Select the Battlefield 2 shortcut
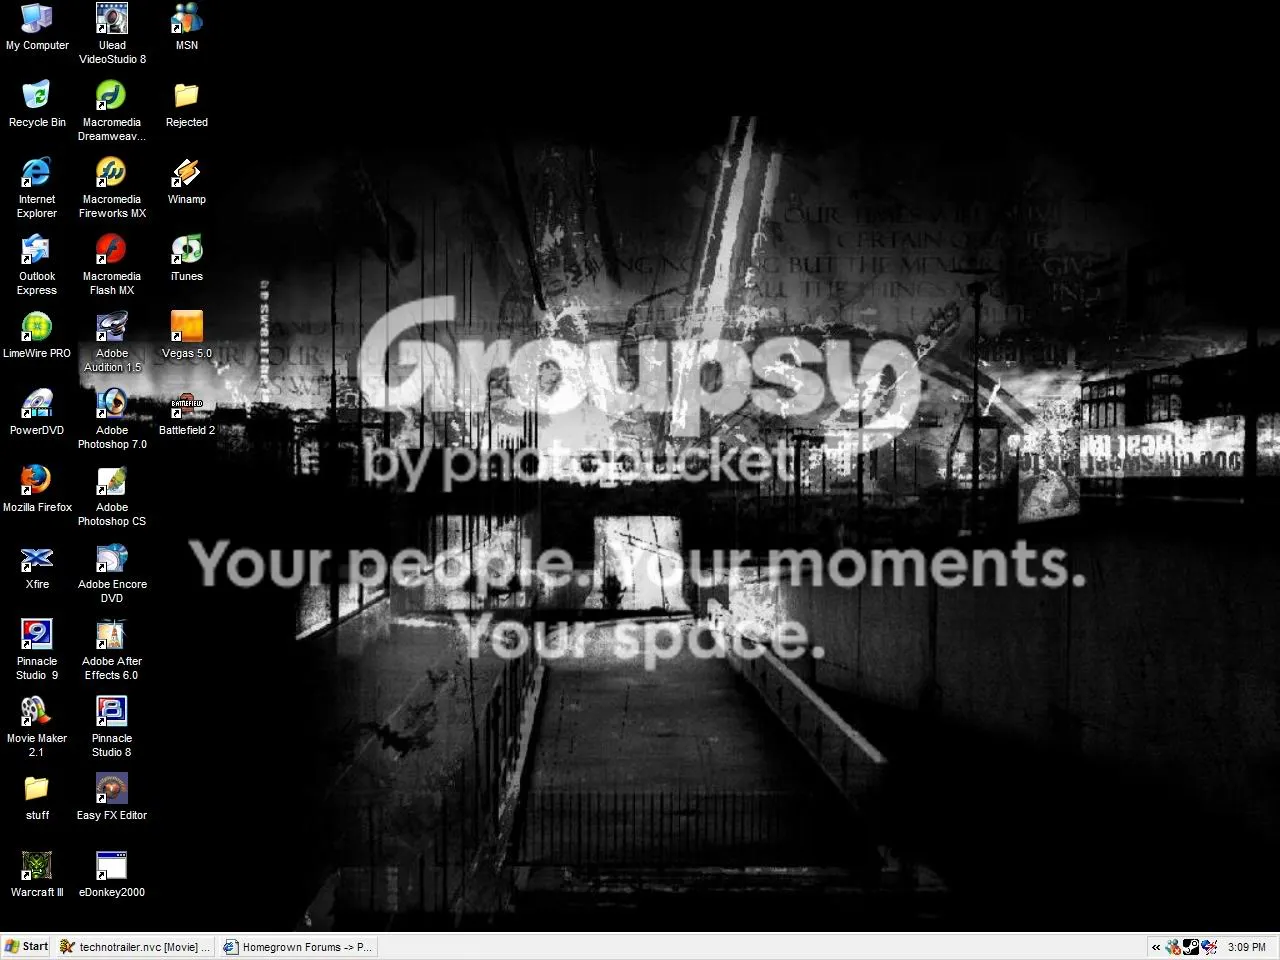 click(x=187, y=412)
